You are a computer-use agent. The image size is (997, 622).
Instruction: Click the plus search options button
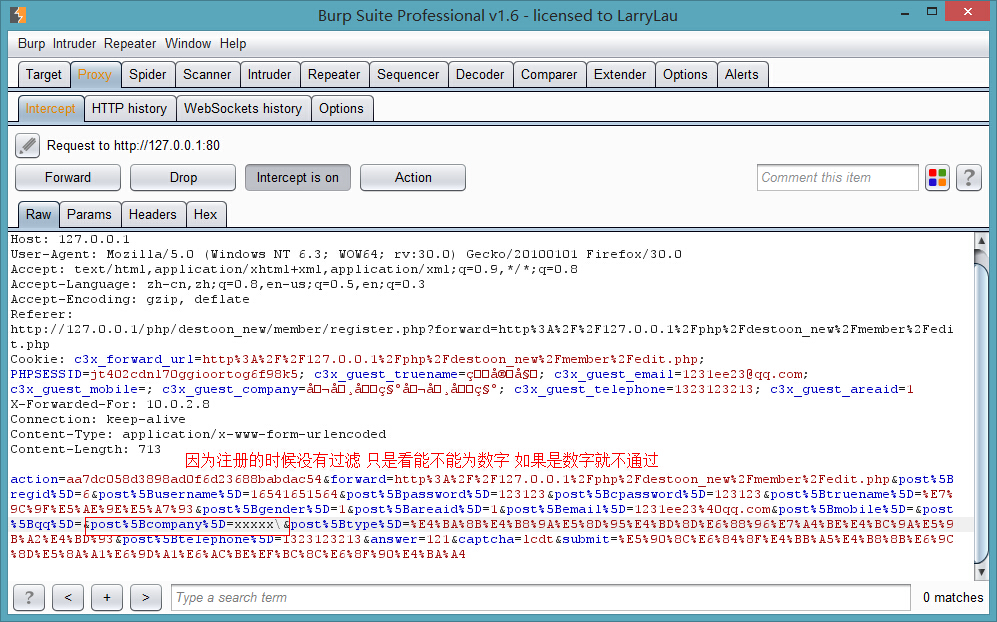pos(107,597)
